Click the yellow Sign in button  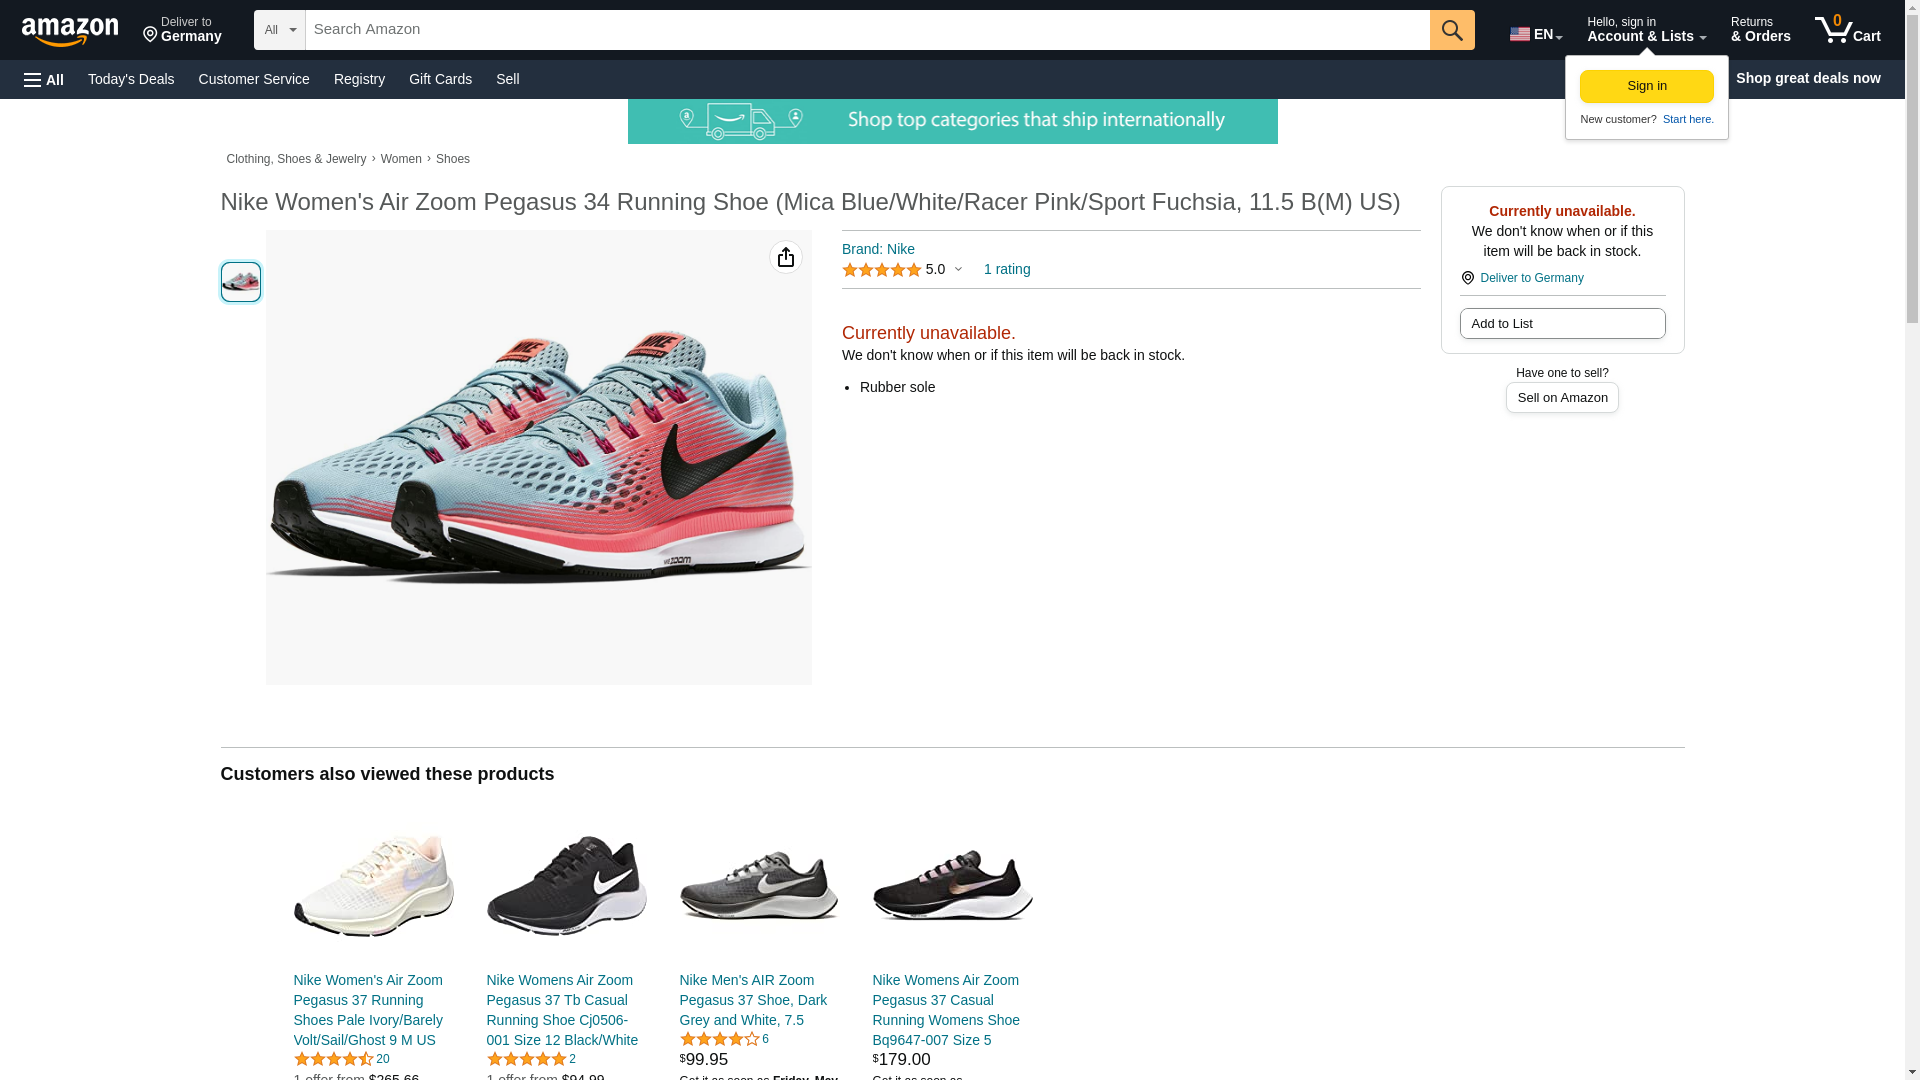[x=1646, y=86]
